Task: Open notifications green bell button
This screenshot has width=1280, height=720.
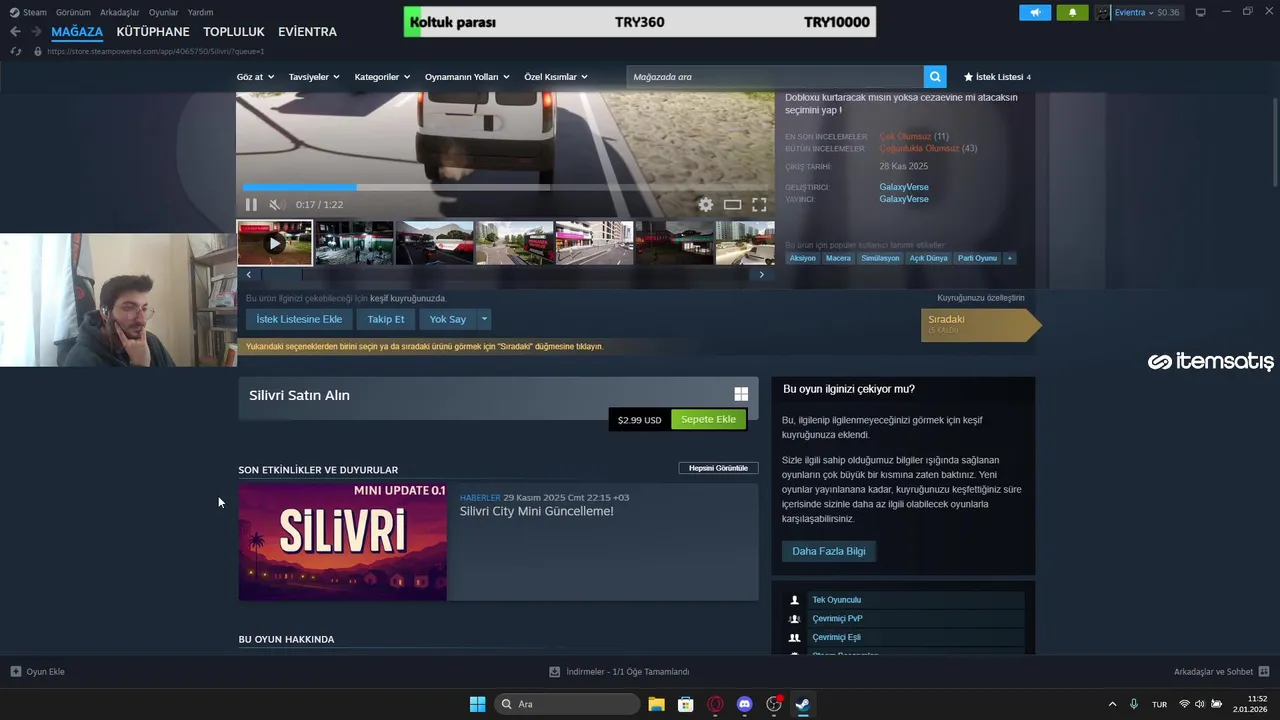Action: click(x=1073, y=12)
